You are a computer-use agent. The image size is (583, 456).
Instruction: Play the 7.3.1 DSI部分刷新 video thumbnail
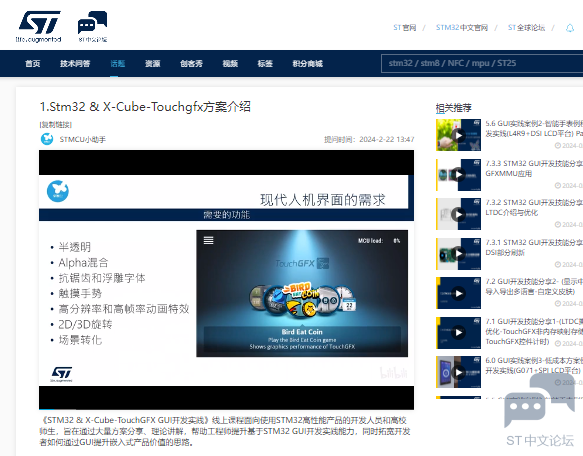click(458, 254)
